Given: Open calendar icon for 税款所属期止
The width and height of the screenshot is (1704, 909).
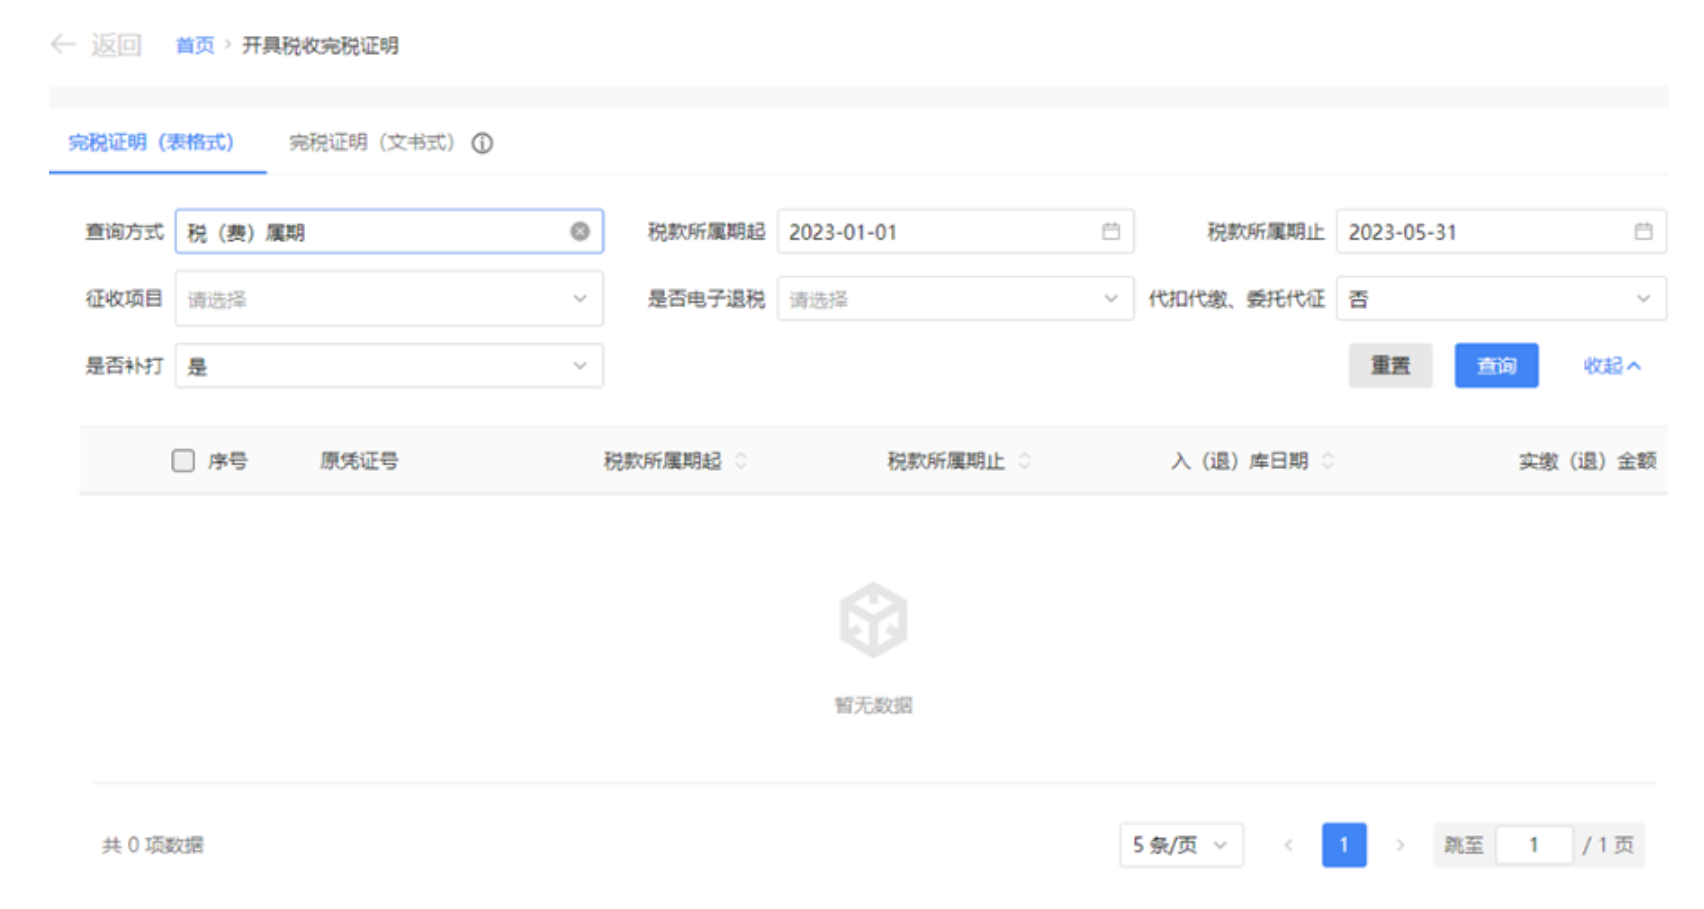Looking at the screenshot, I should (1643, 231).
